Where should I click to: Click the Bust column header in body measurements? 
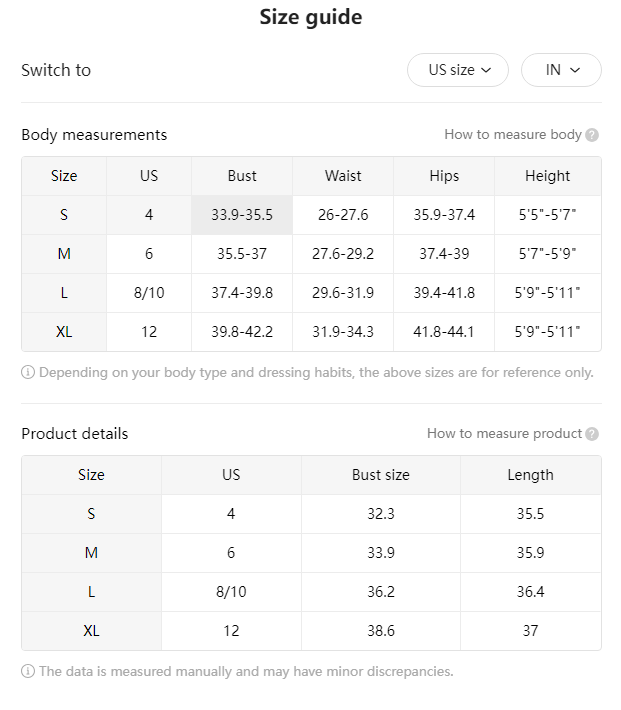point(242,176)
